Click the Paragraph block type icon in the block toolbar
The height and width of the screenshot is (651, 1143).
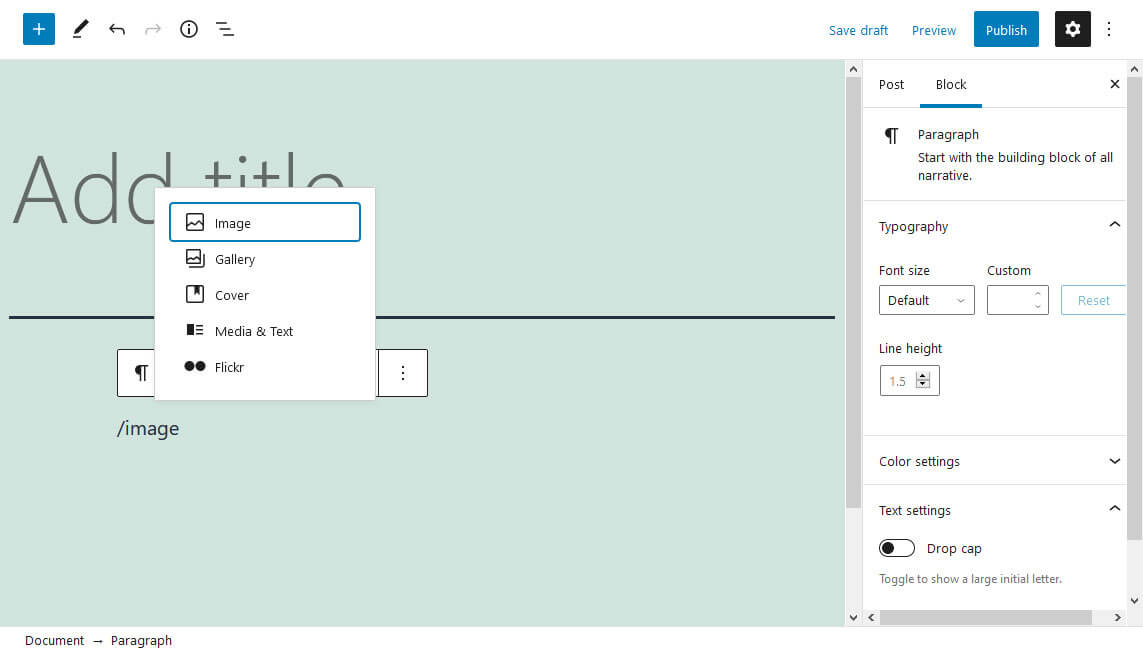[140, 373]
